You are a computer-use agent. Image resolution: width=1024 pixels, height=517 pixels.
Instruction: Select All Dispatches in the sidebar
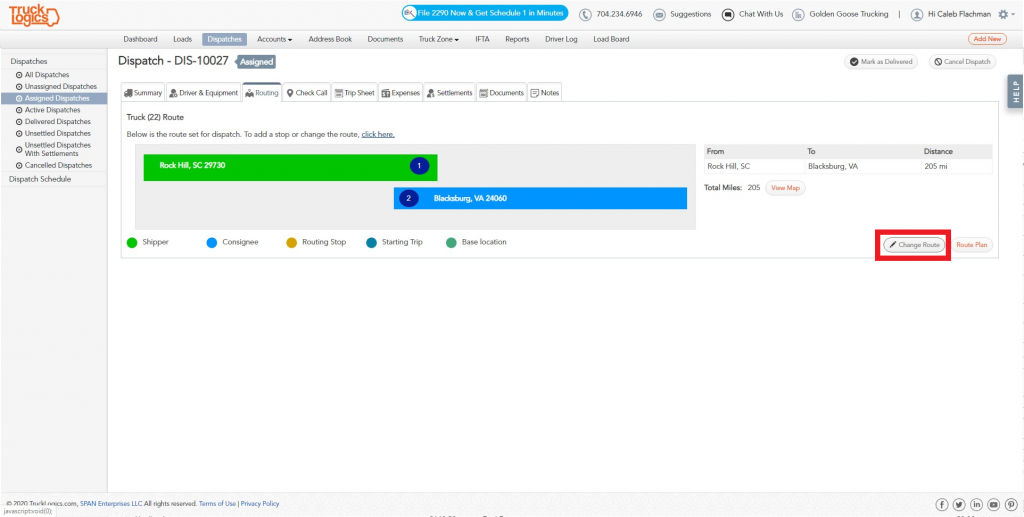47,75
